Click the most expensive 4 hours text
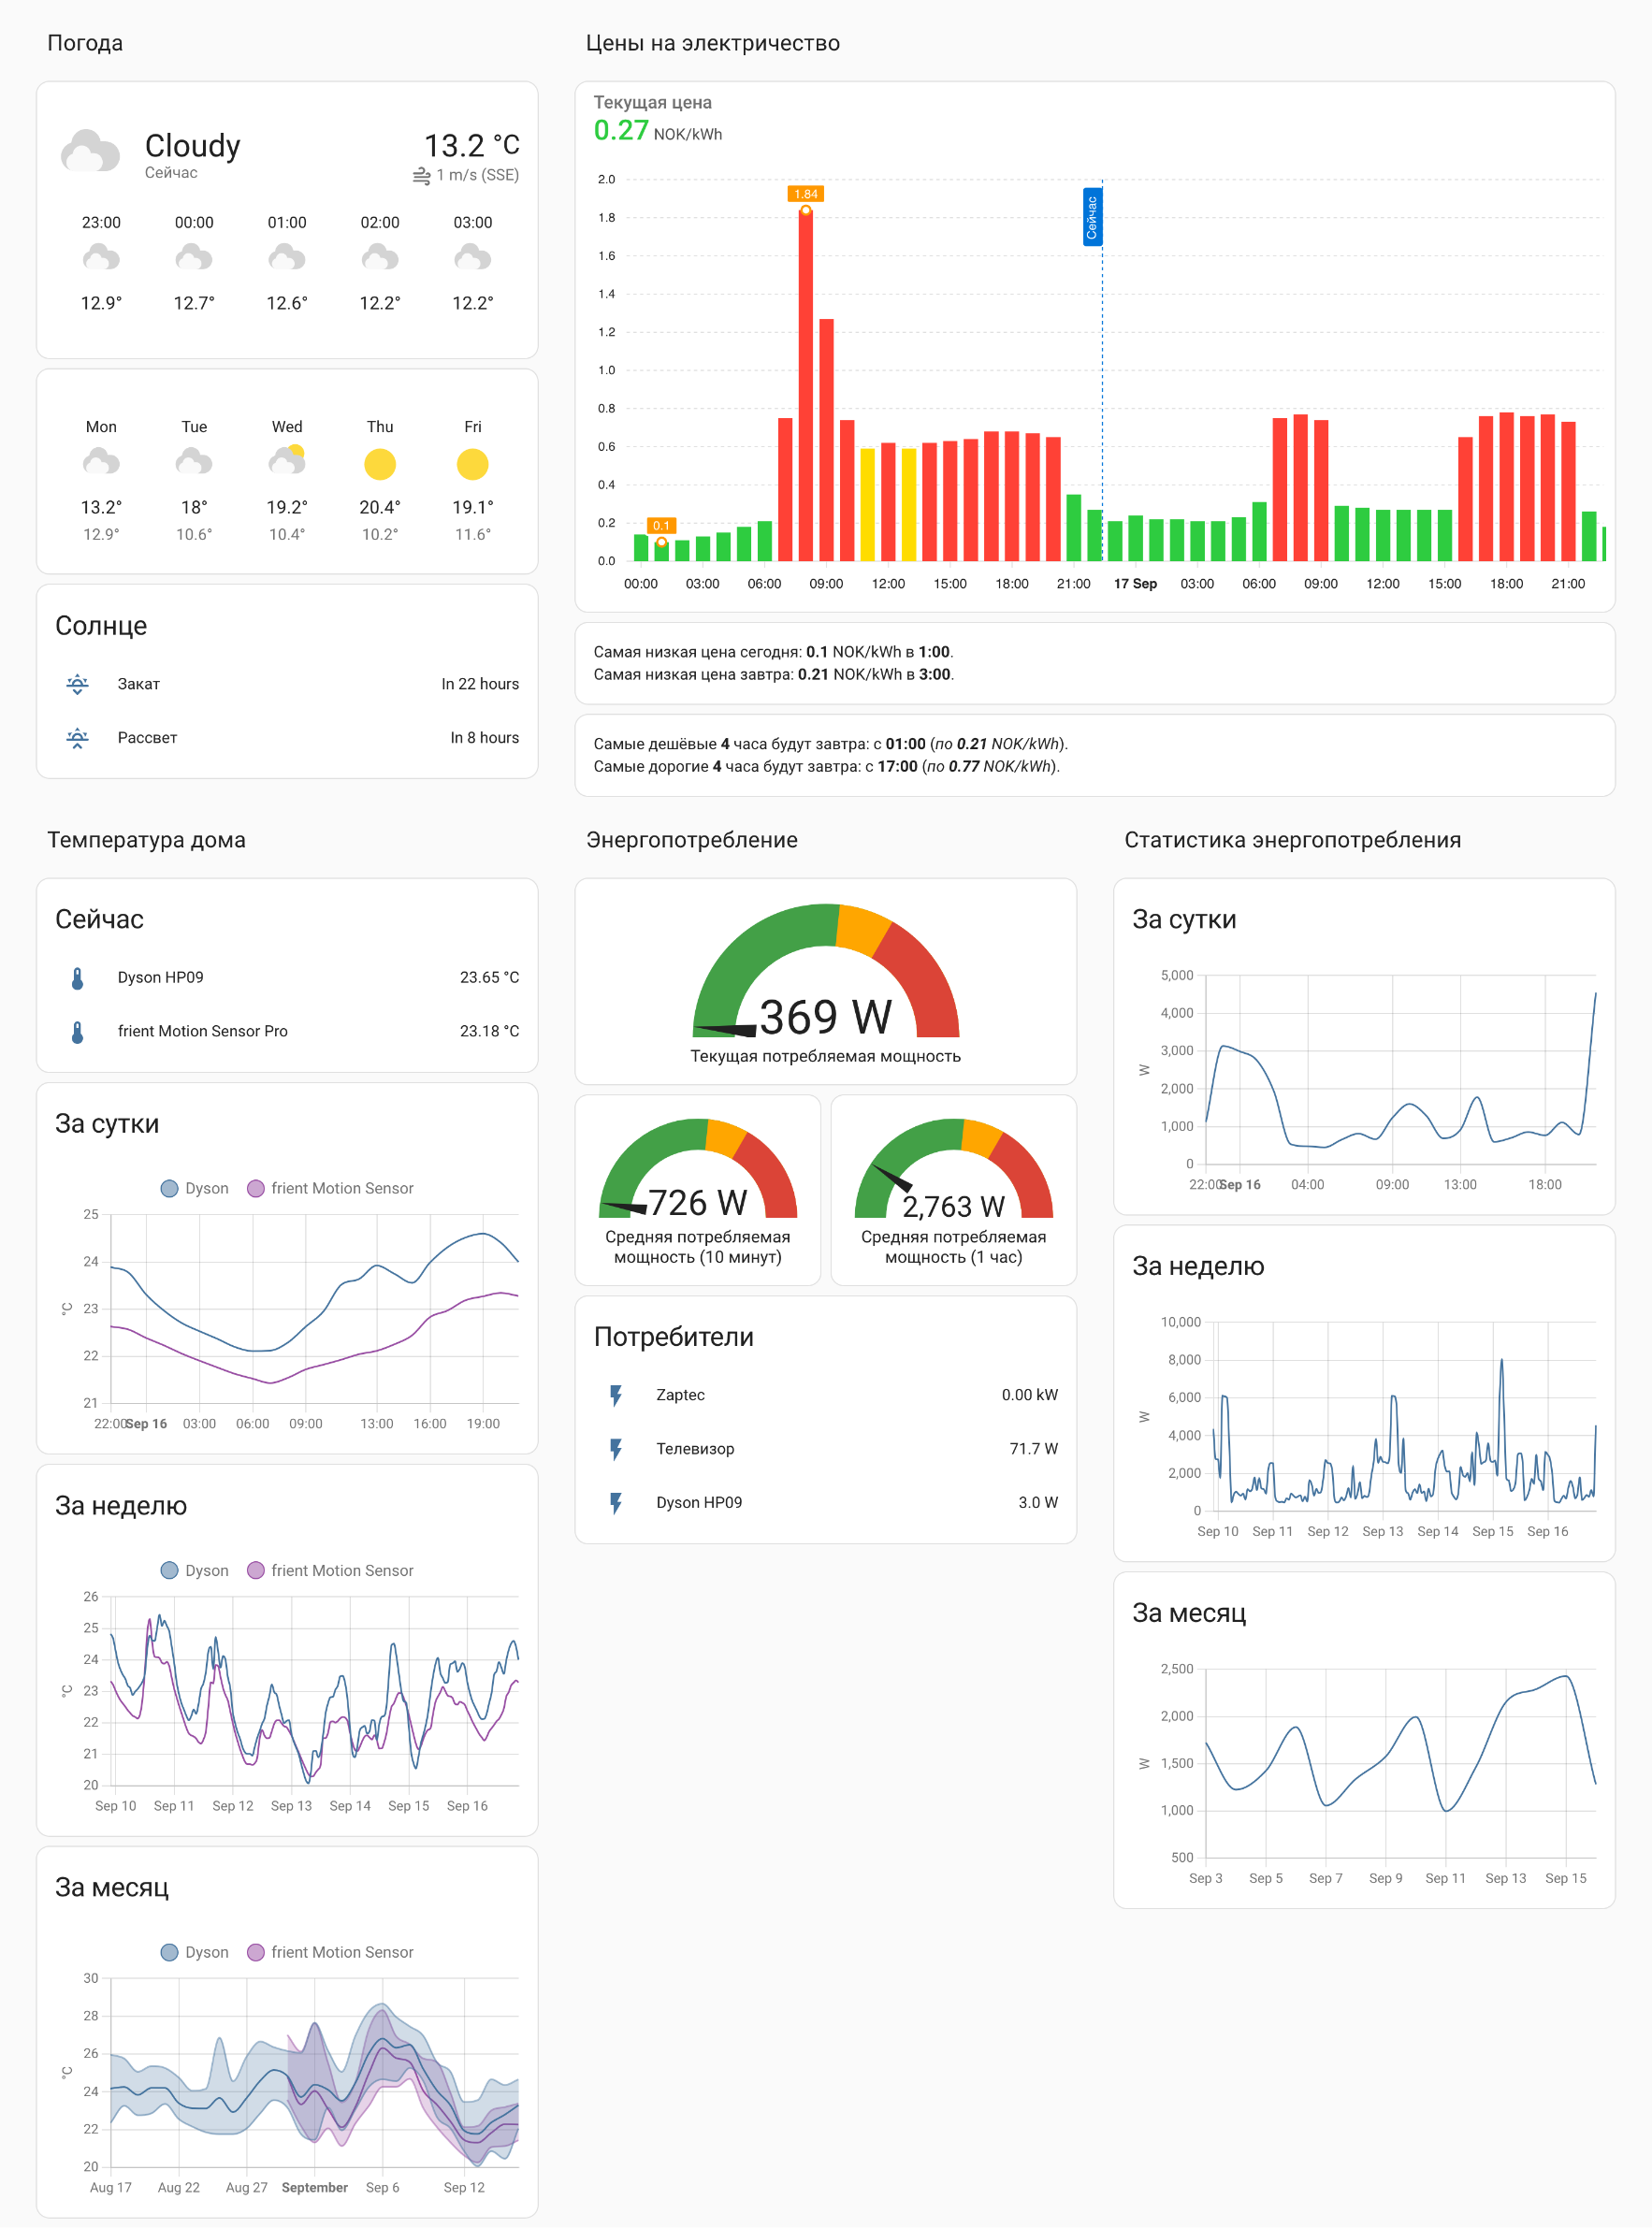Viewport: 1652px width, 2228px height. [x=827, y=767]
